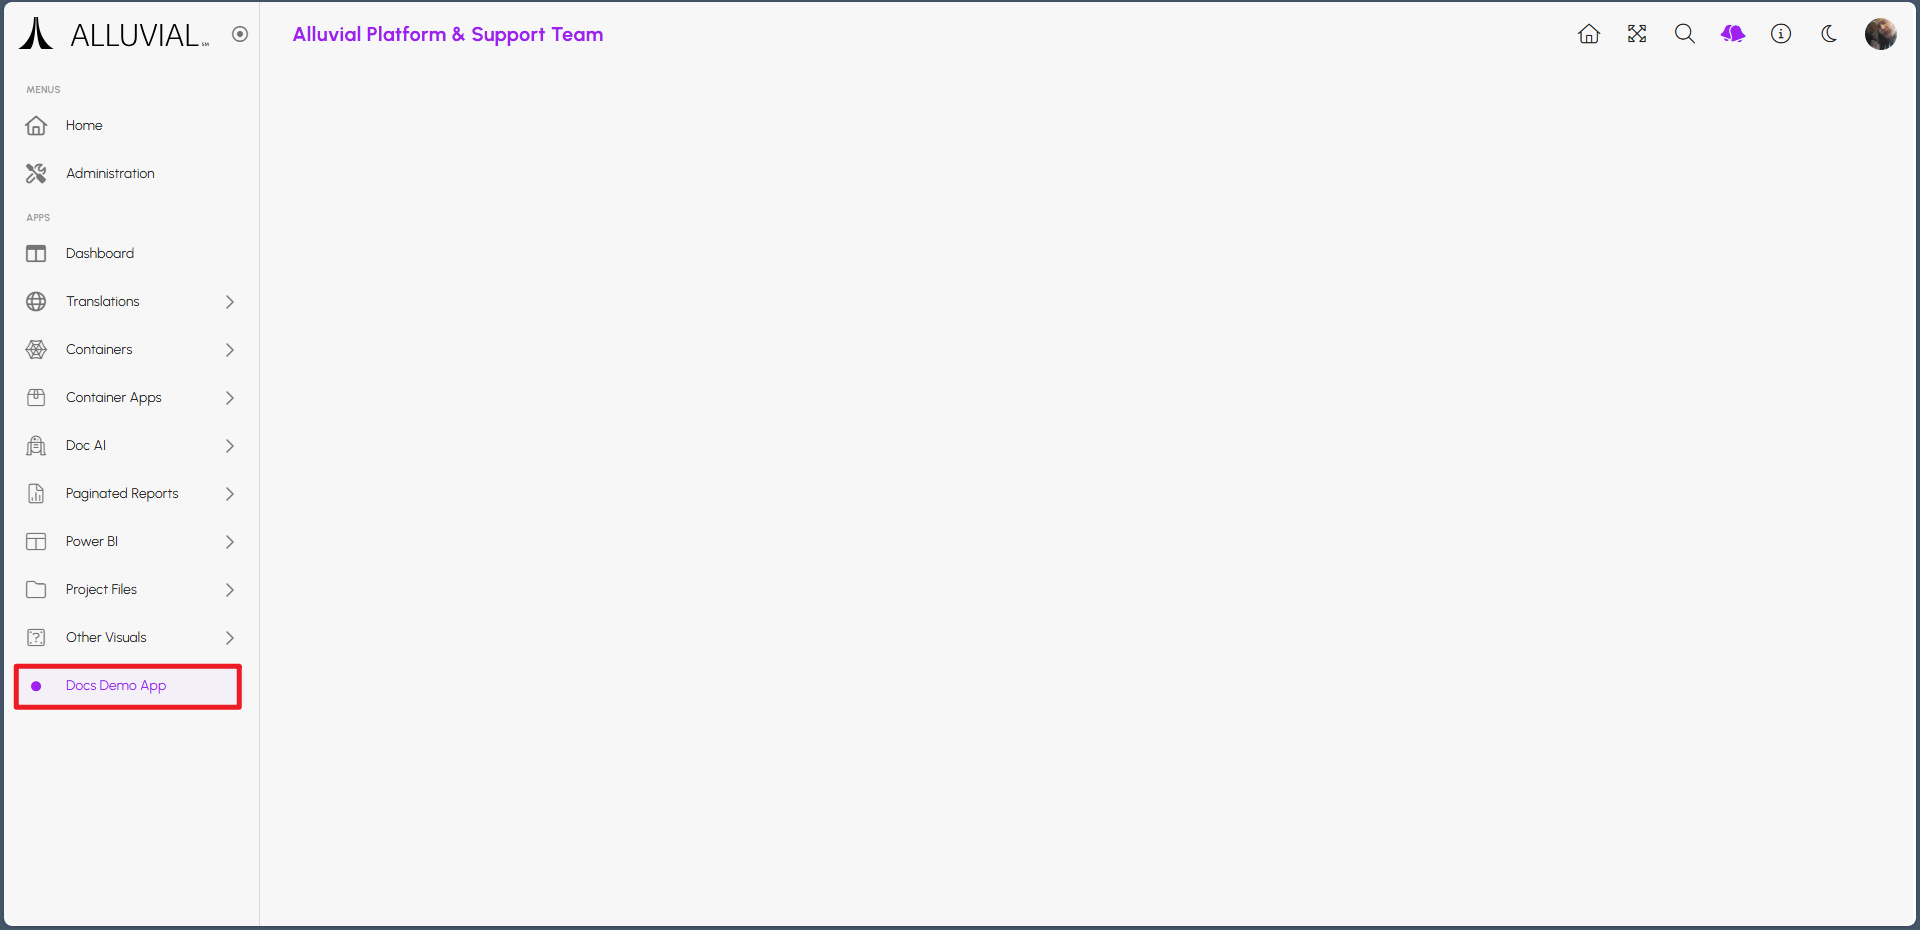Screen dimensions: 1920x930
Task: Open the Dashboard menu item
Action: click(100, 254)
